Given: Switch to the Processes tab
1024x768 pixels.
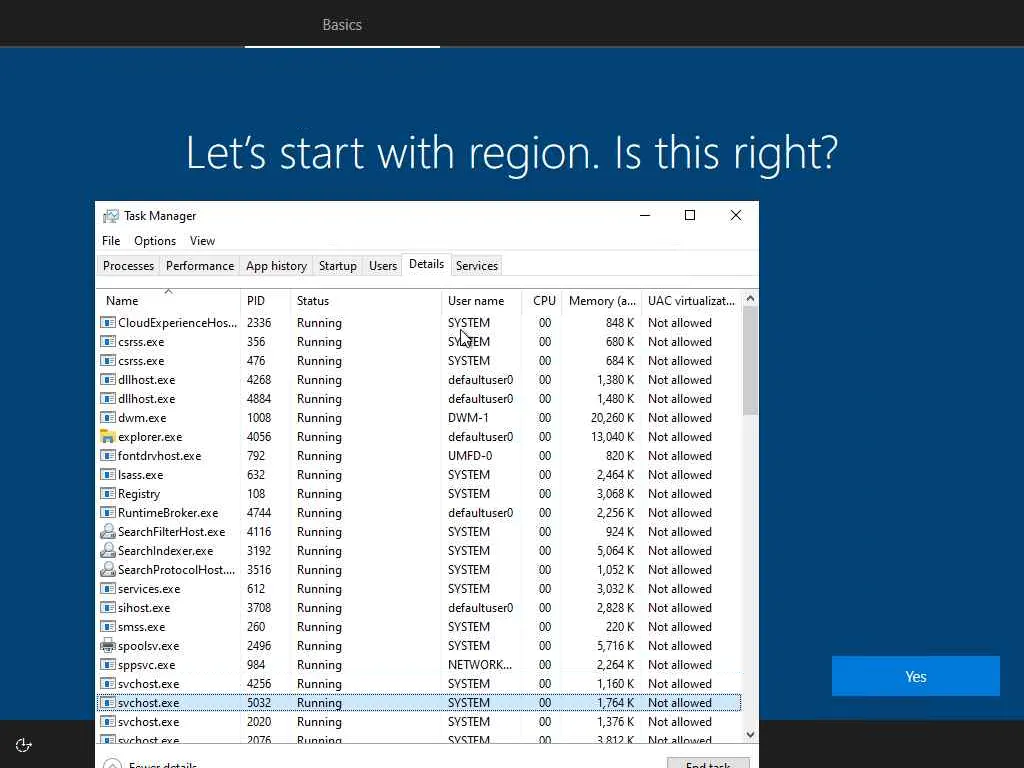Looking at the screenshot, I should coord(129,266).
